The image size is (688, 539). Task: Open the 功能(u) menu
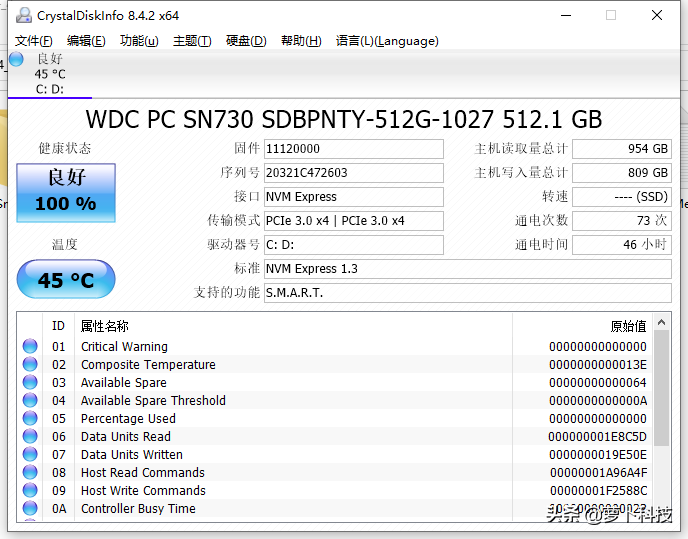click(139, 41)
